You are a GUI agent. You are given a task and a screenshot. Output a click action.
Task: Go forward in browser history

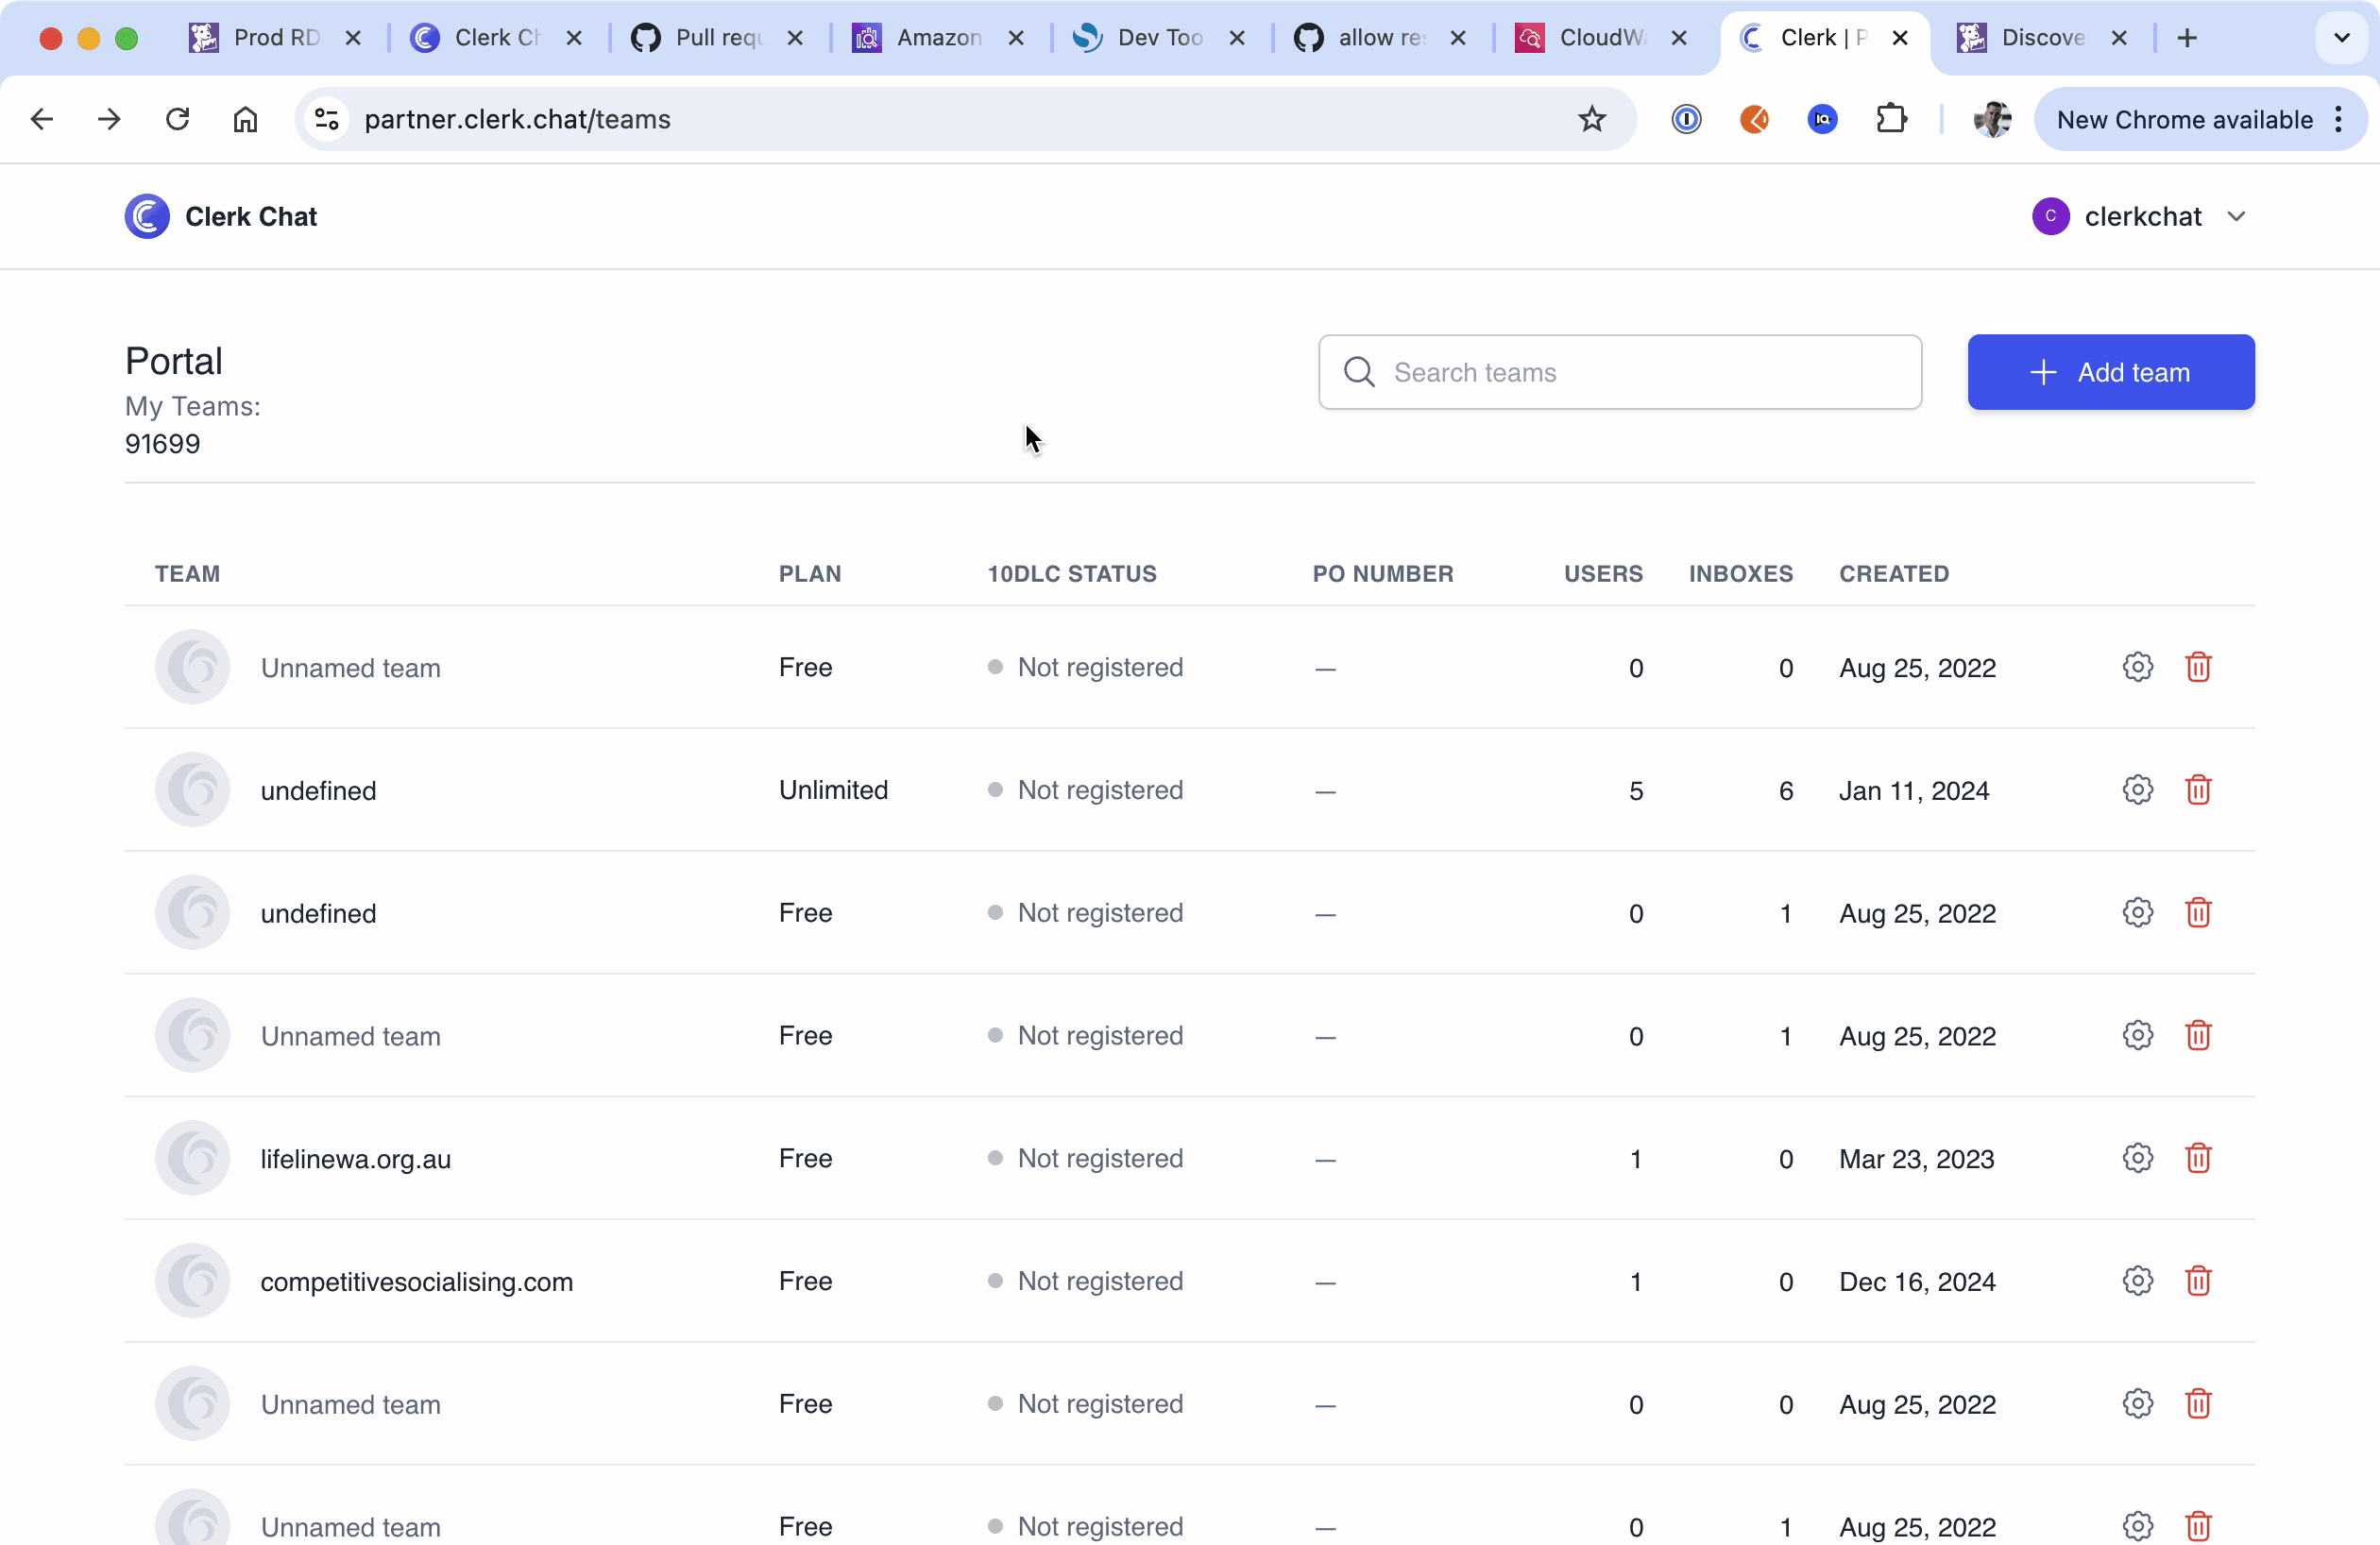pyautogui.click(x=109, y=120)
